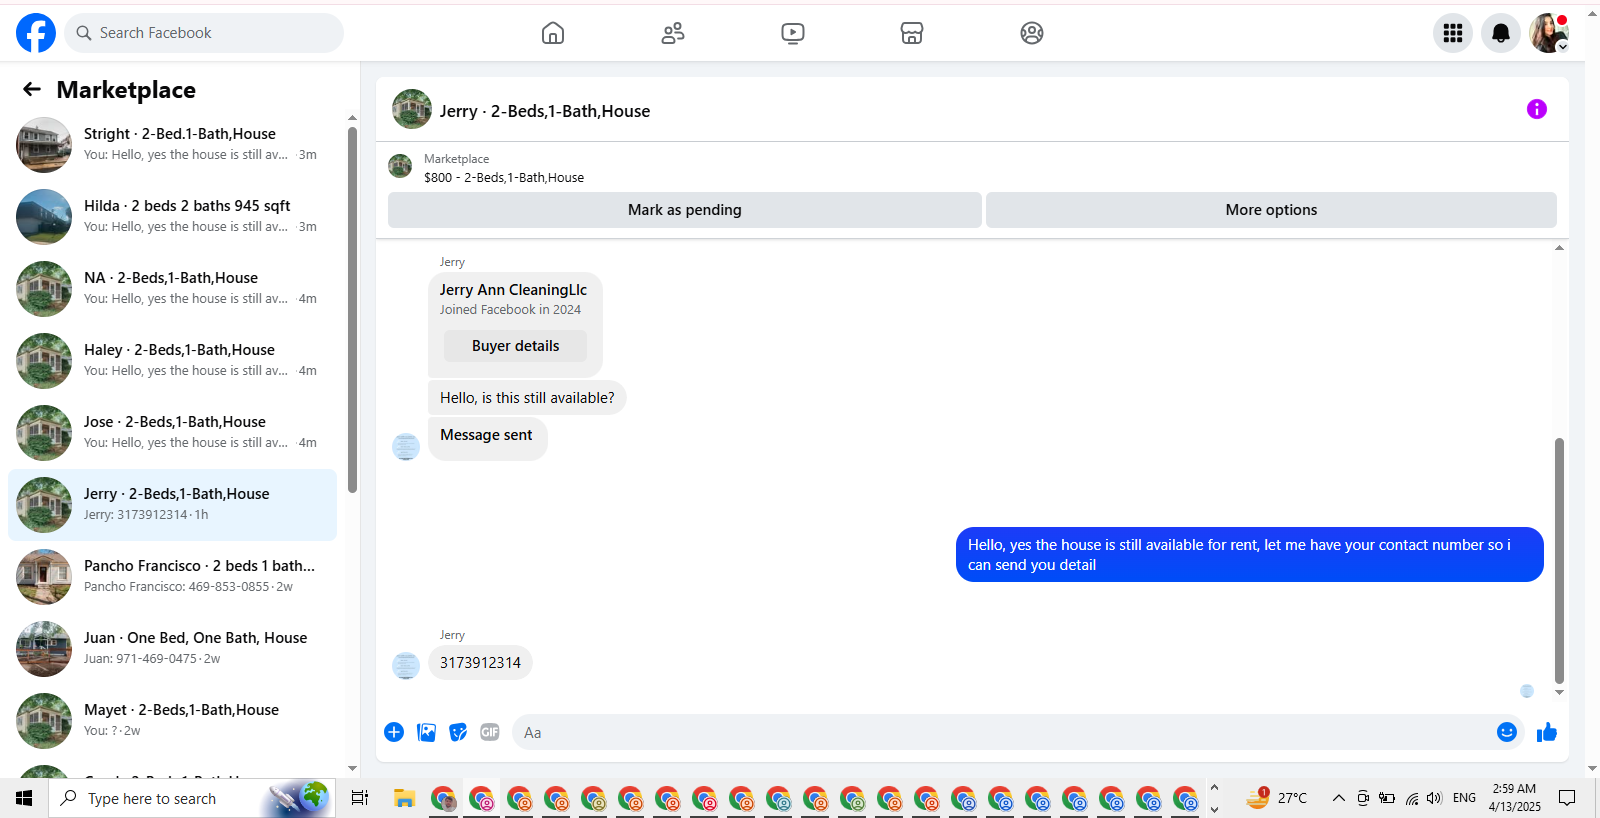Open Windows Task View
1600x818 pixels.
(360, 798)
